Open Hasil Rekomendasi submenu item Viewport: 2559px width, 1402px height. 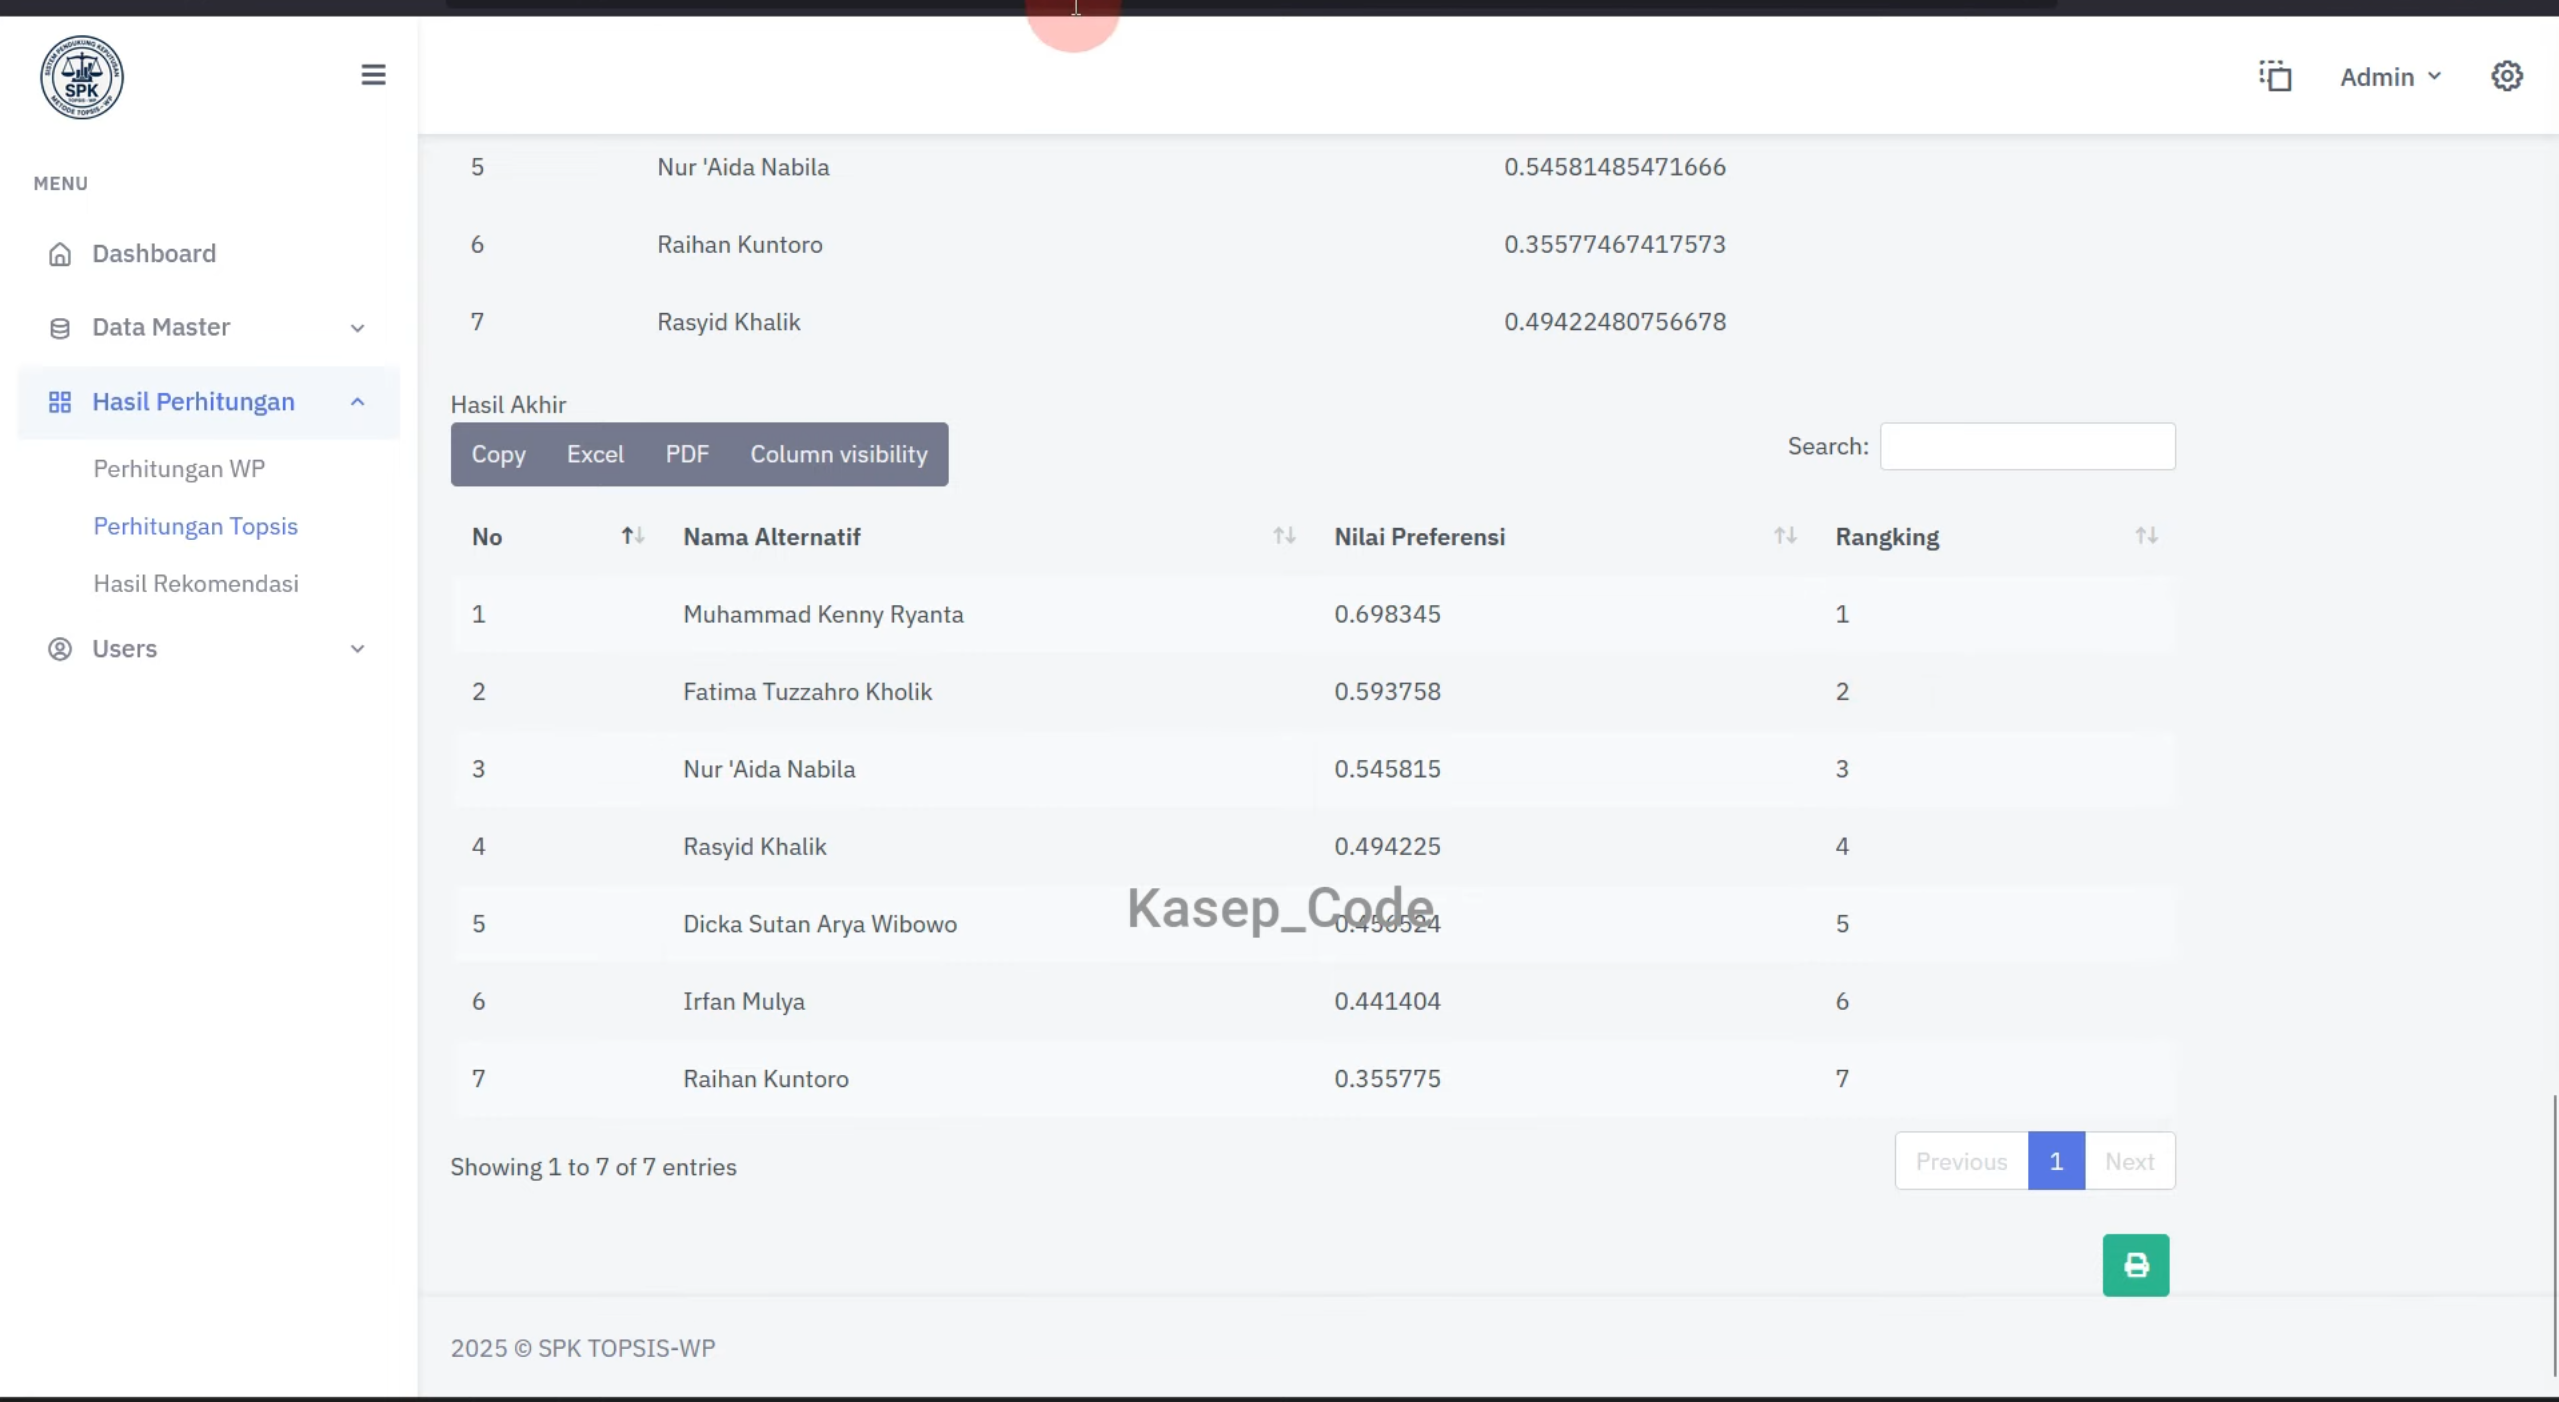point(196,584)
